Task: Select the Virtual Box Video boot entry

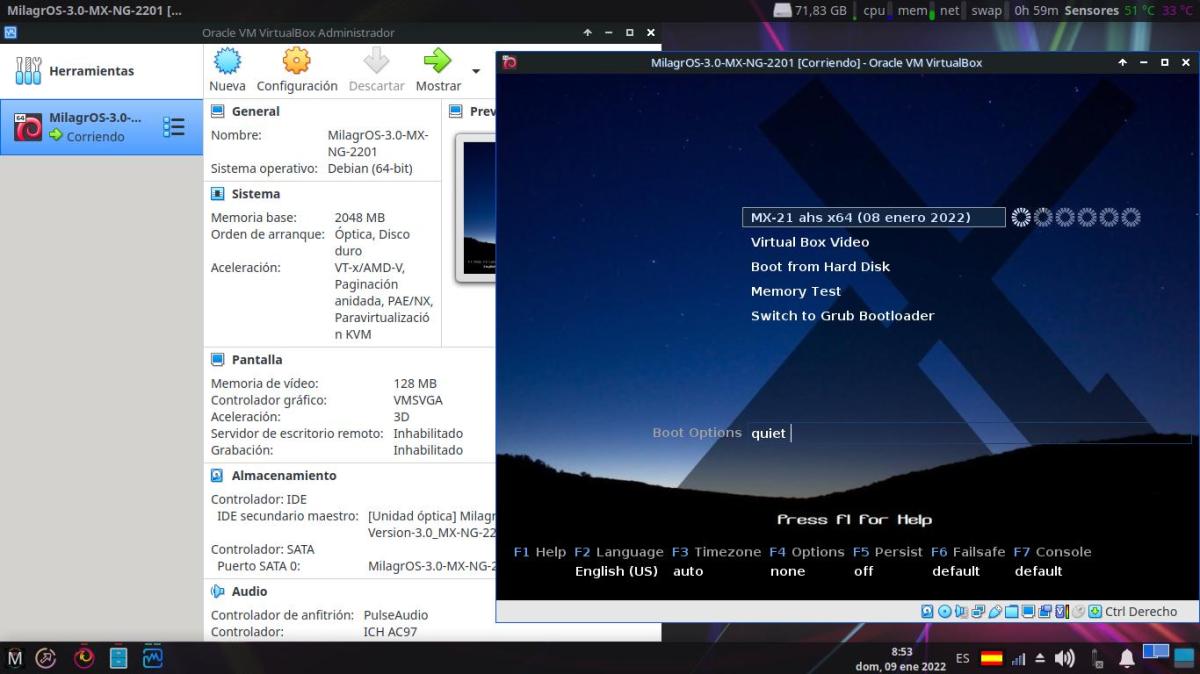Action: pyautogui.click(x=810, y=242)
